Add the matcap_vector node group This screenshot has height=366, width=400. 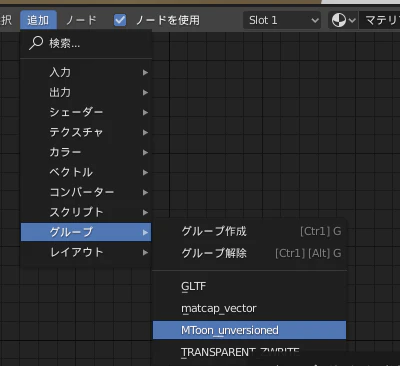coord(249,308)
